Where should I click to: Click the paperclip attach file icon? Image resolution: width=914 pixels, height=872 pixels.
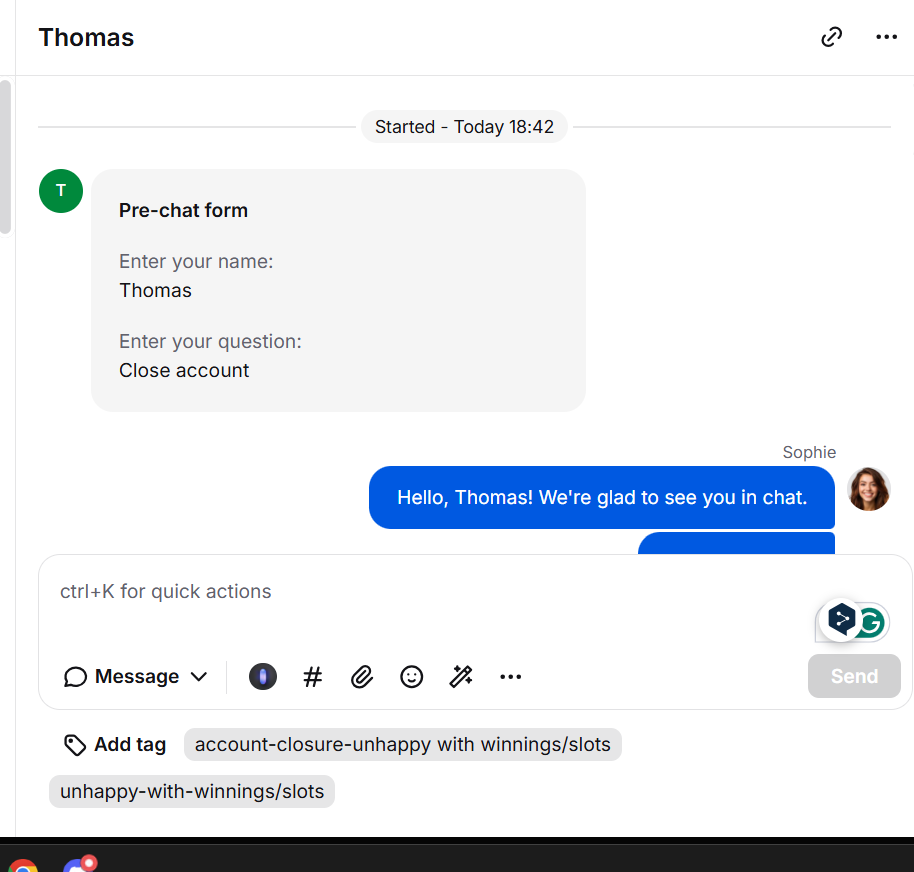(362, 677)
